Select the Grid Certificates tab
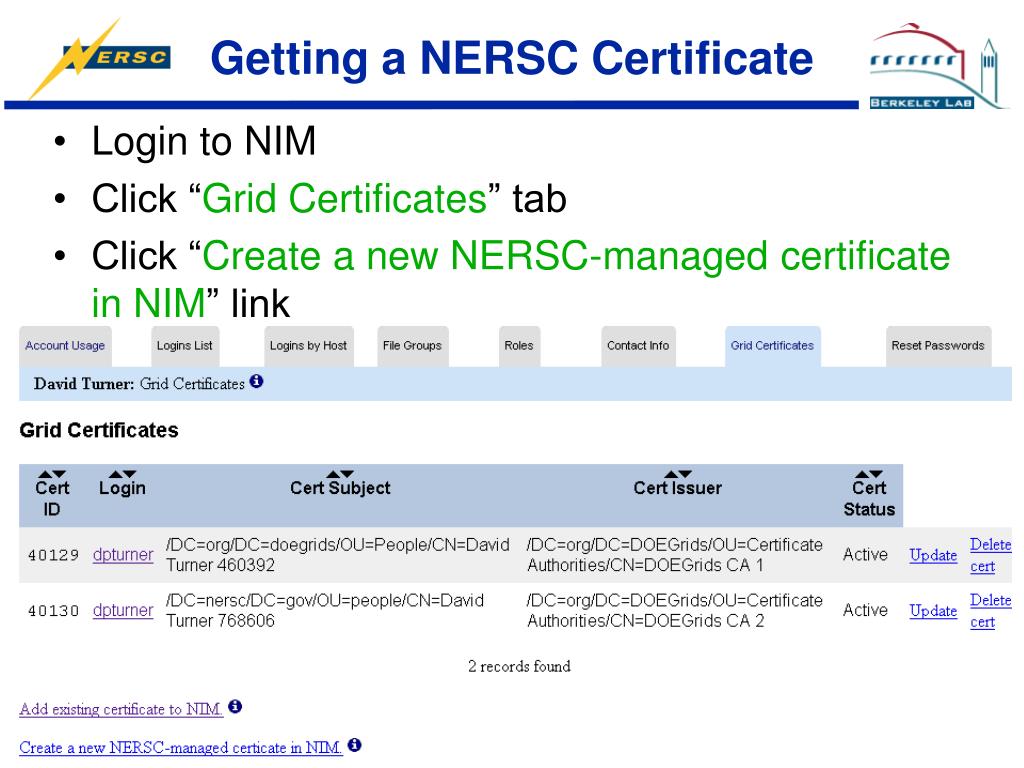Viewport: 1024px width, 768px height. point(773,346)
